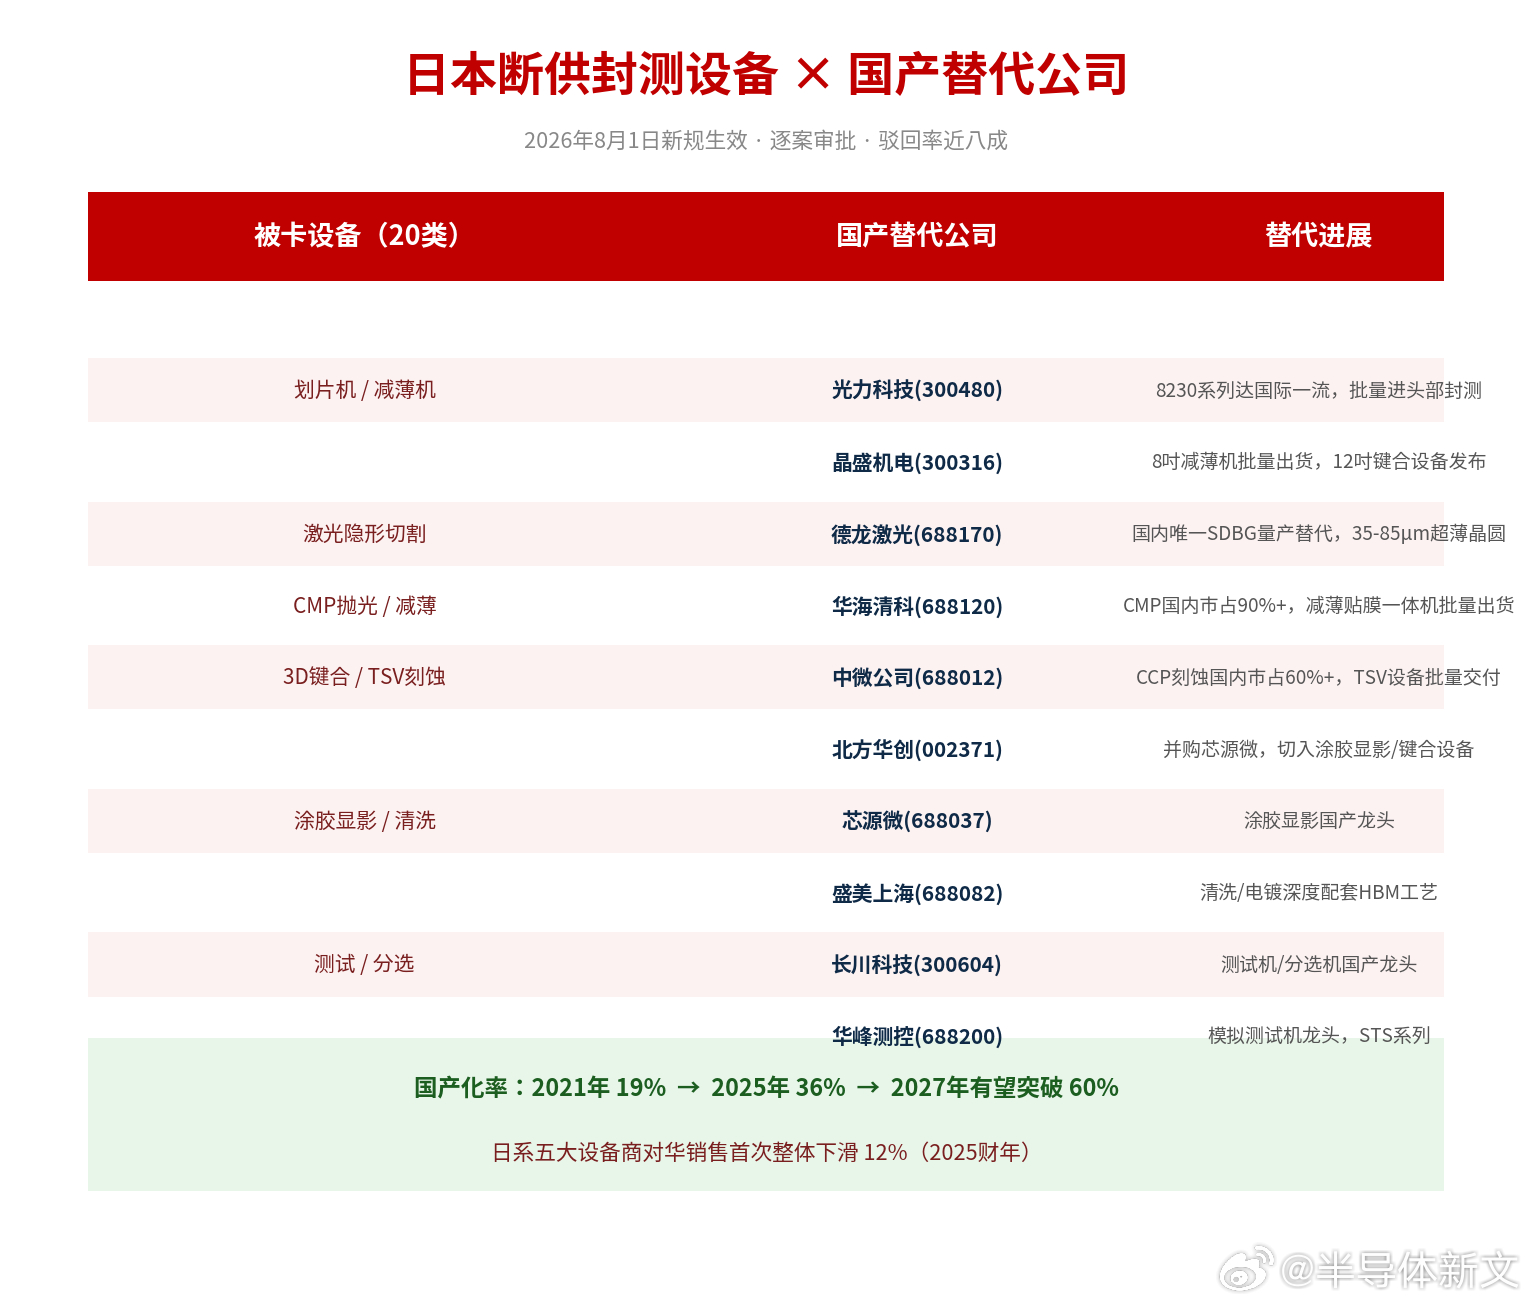The height and width of the screenshot is (1307, 1532).
Task: Select progress text 模拟测试机龙头，STS系列
Action: tap(1318, 1036)
